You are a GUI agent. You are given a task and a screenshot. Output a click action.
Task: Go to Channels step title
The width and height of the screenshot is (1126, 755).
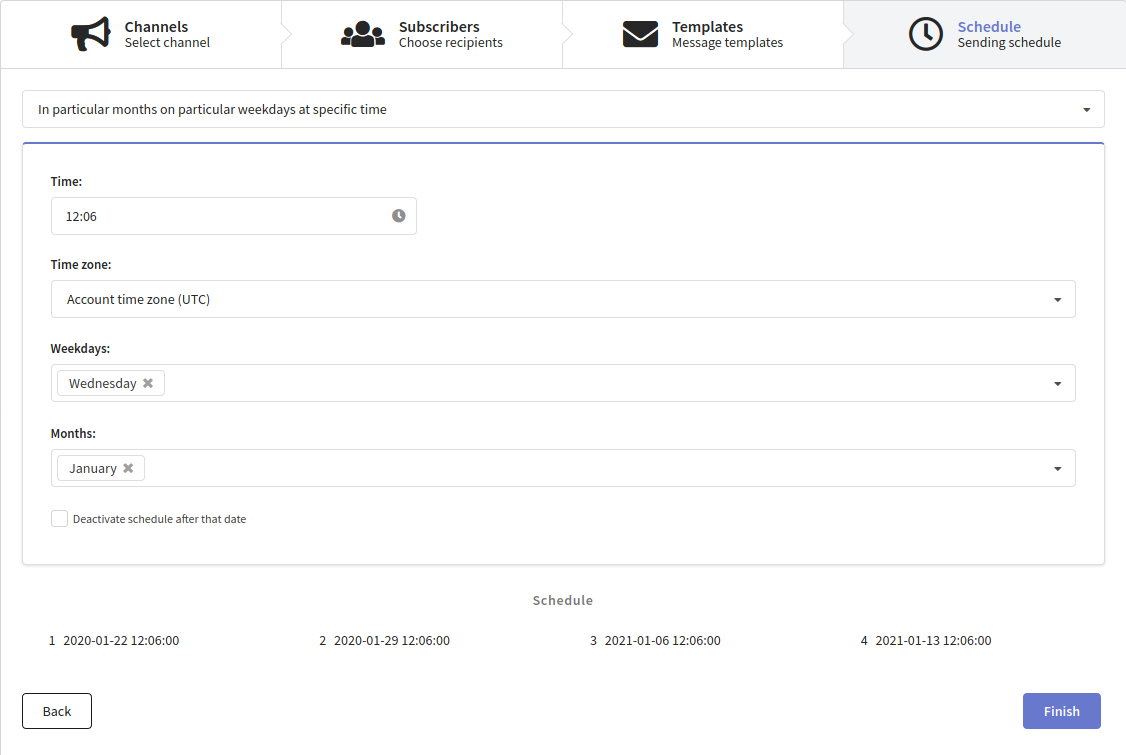click(x=156, y=27)
